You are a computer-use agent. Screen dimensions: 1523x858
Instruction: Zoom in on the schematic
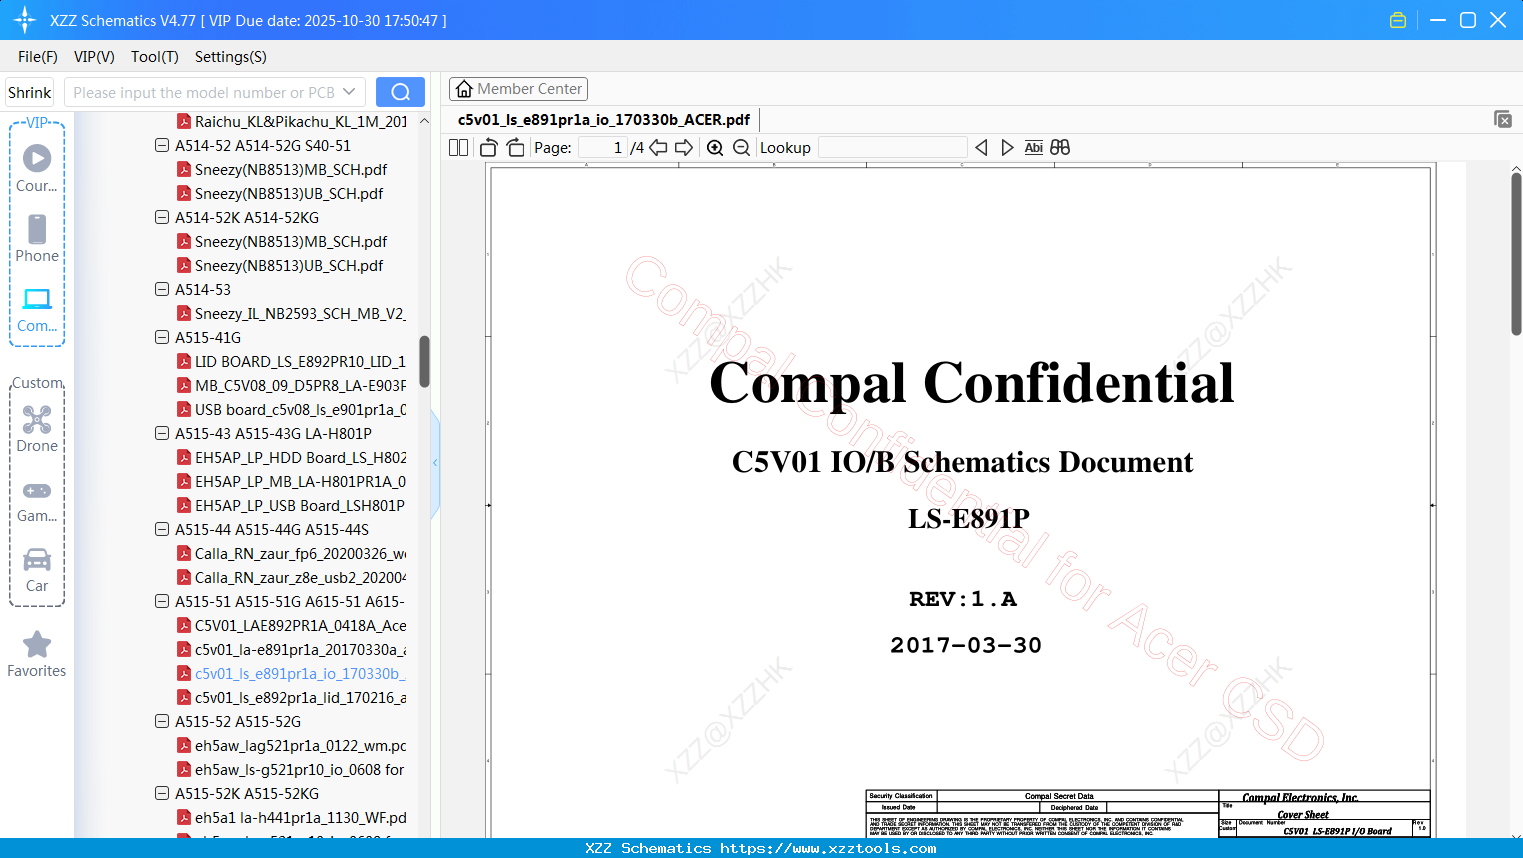tap(715, 148)
